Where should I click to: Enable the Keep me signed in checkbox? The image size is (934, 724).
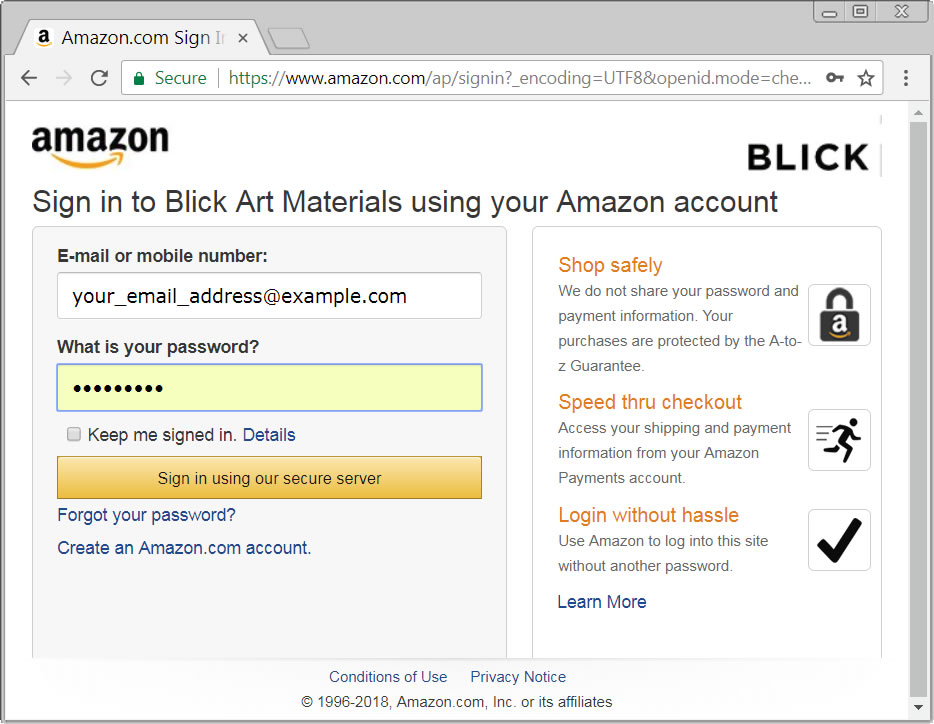[x=74, y=434]
